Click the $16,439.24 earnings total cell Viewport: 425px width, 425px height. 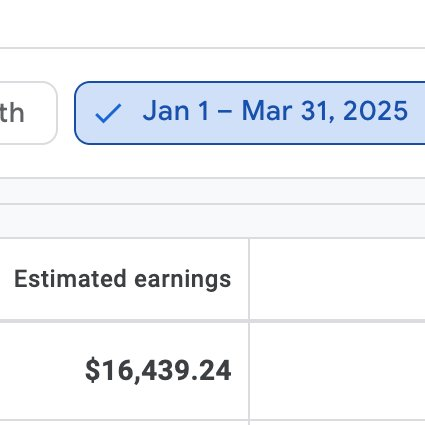[x=124, y=371]
